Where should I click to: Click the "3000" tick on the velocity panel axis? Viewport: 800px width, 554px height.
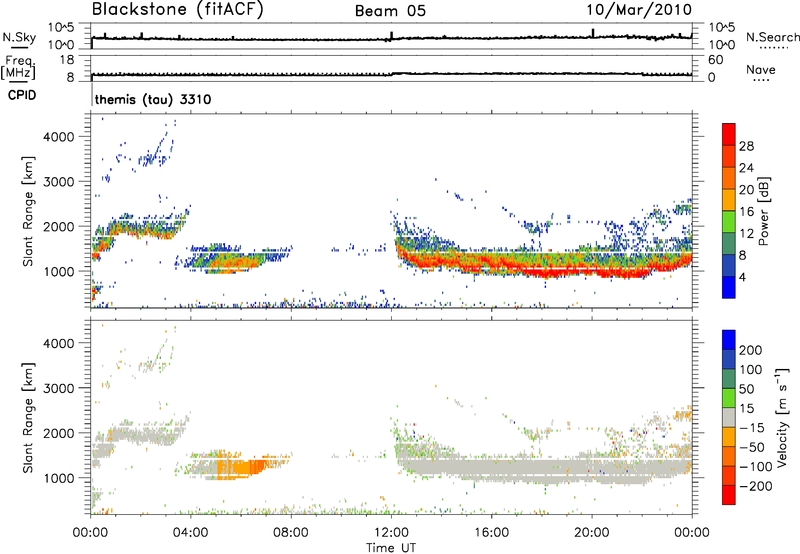pos(59,388)
